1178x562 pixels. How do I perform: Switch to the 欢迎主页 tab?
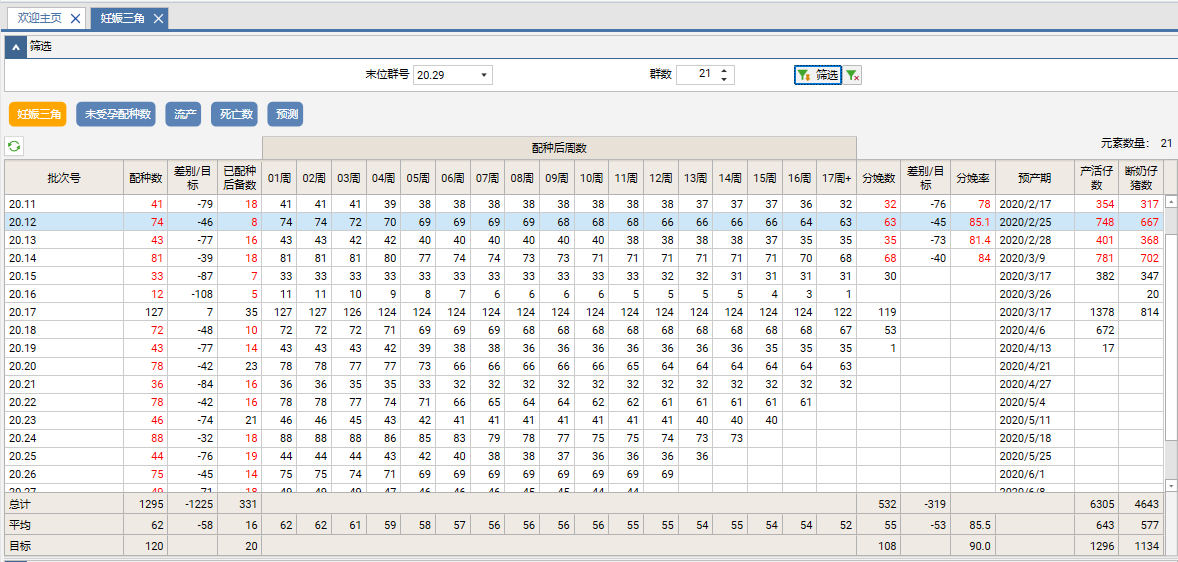[x=37, y=18]
